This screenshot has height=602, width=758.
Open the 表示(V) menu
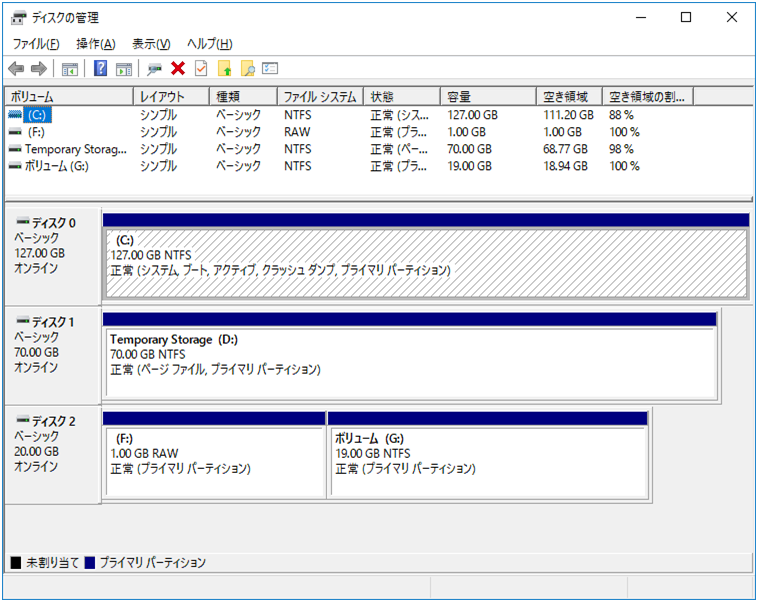151,44
